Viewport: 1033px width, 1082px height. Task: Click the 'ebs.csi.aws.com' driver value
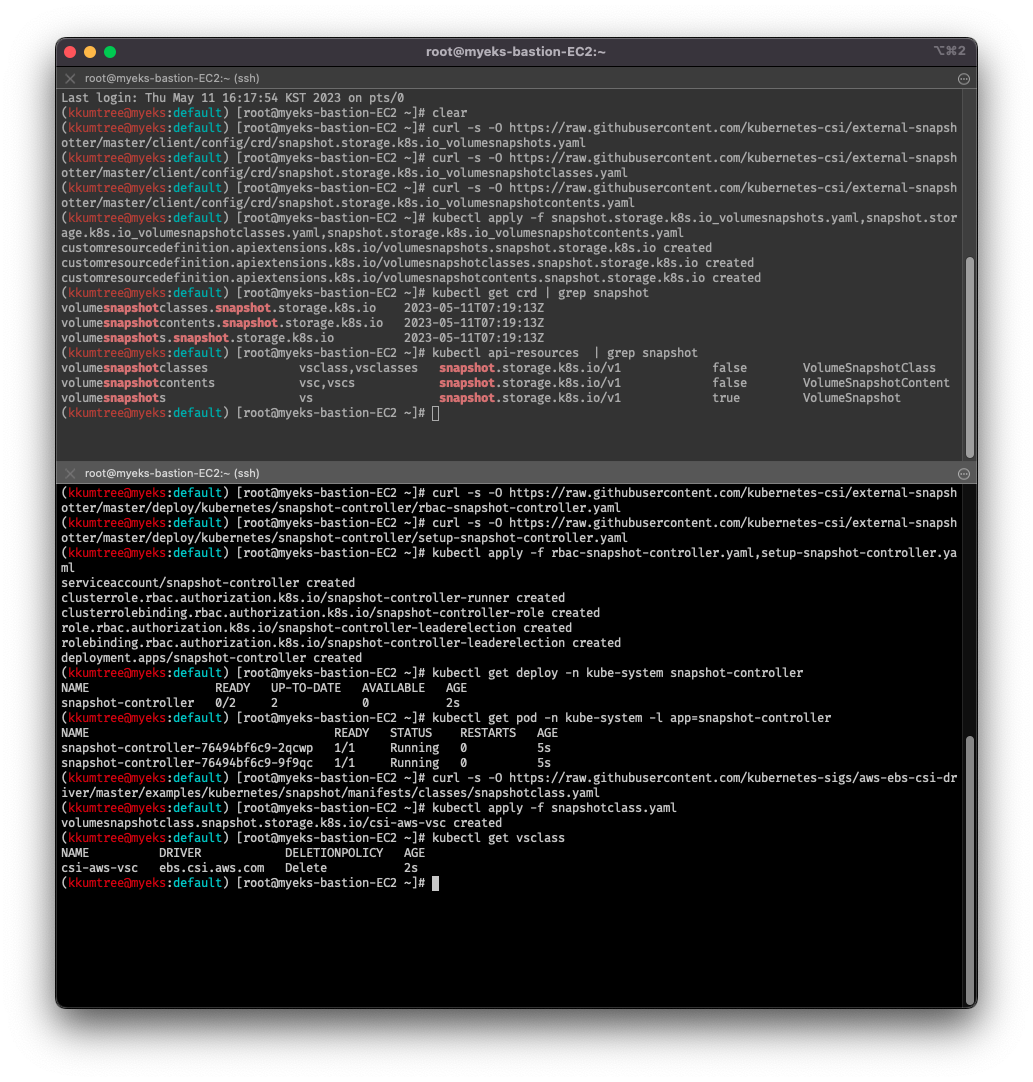211,868
